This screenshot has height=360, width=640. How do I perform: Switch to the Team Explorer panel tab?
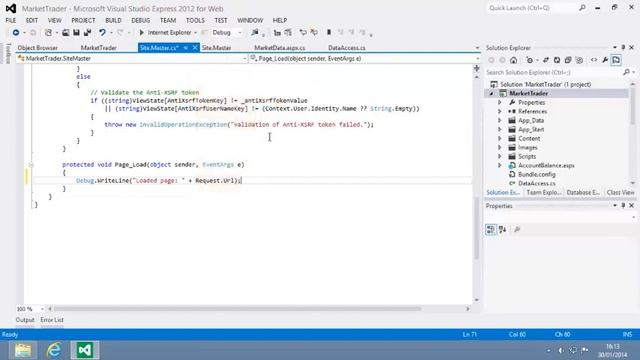[x=543, y=192]
